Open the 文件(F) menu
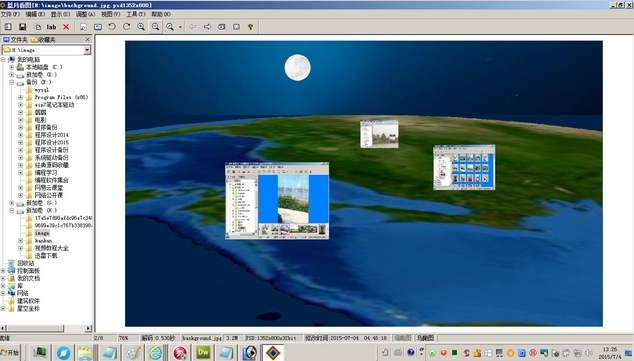 [10, 14]
